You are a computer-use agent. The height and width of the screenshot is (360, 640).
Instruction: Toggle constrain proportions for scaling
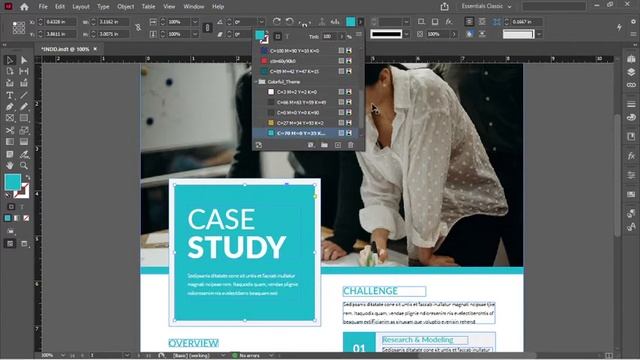pyautogui.click(x=207, y=27)
